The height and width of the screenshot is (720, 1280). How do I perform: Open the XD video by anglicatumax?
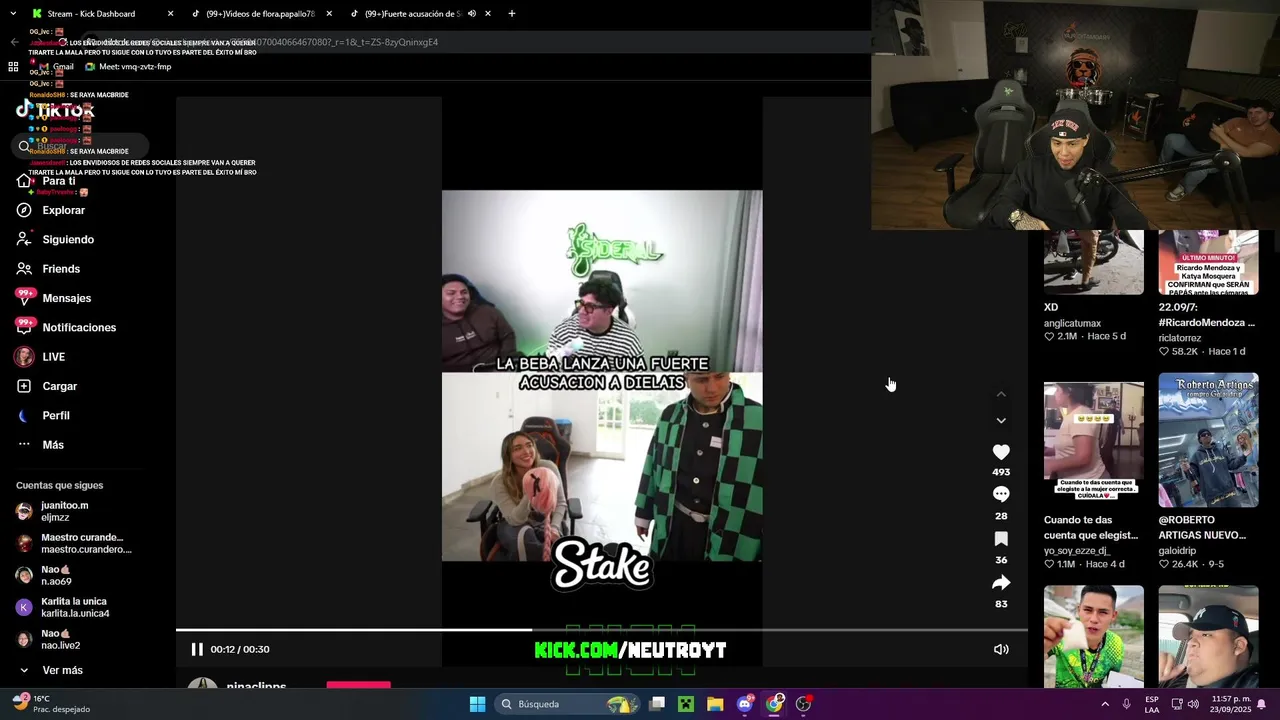point(1094,262)
